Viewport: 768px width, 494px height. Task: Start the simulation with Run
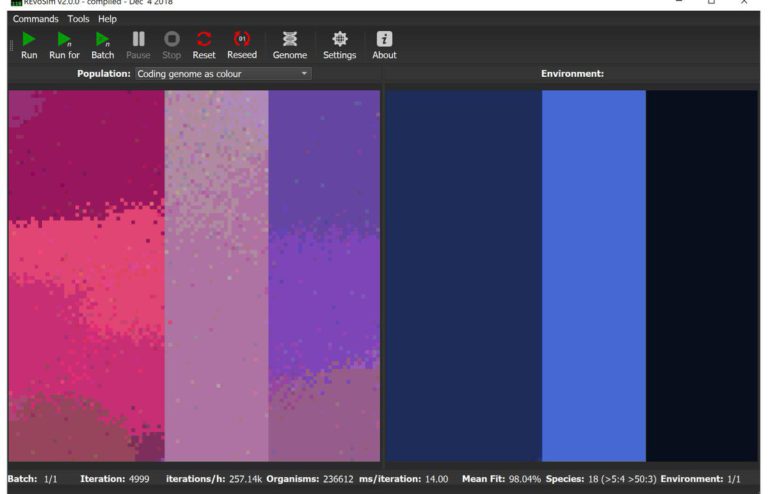click(29, 46)
